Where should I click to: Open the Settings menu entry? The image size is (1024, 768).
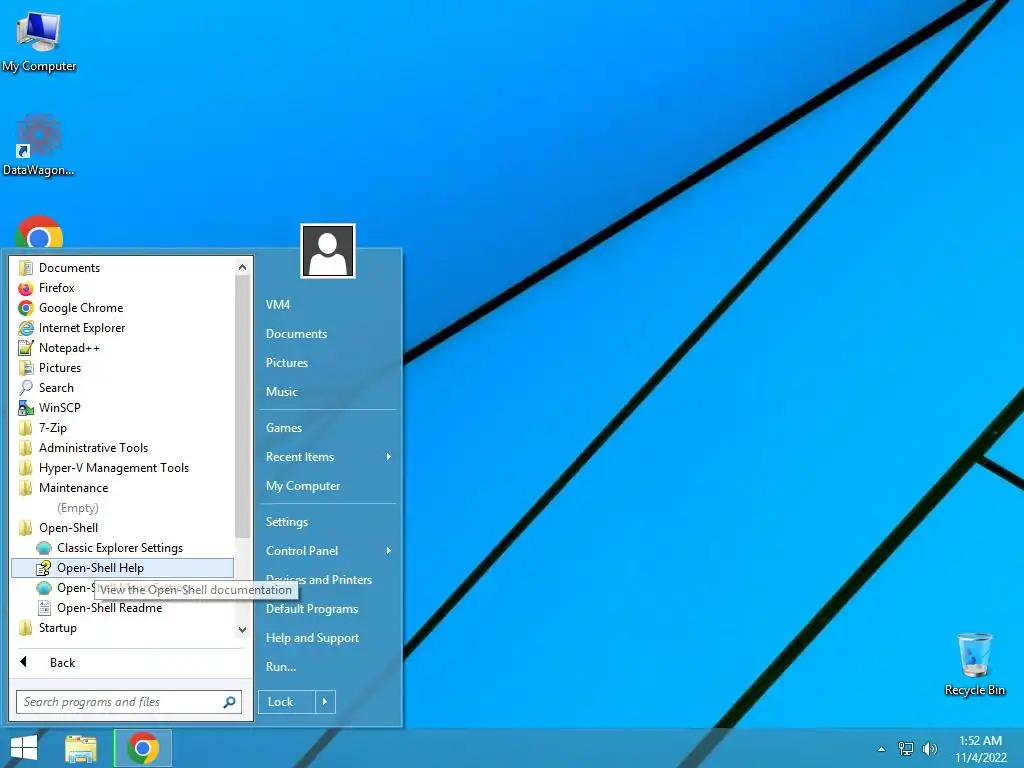328,522
